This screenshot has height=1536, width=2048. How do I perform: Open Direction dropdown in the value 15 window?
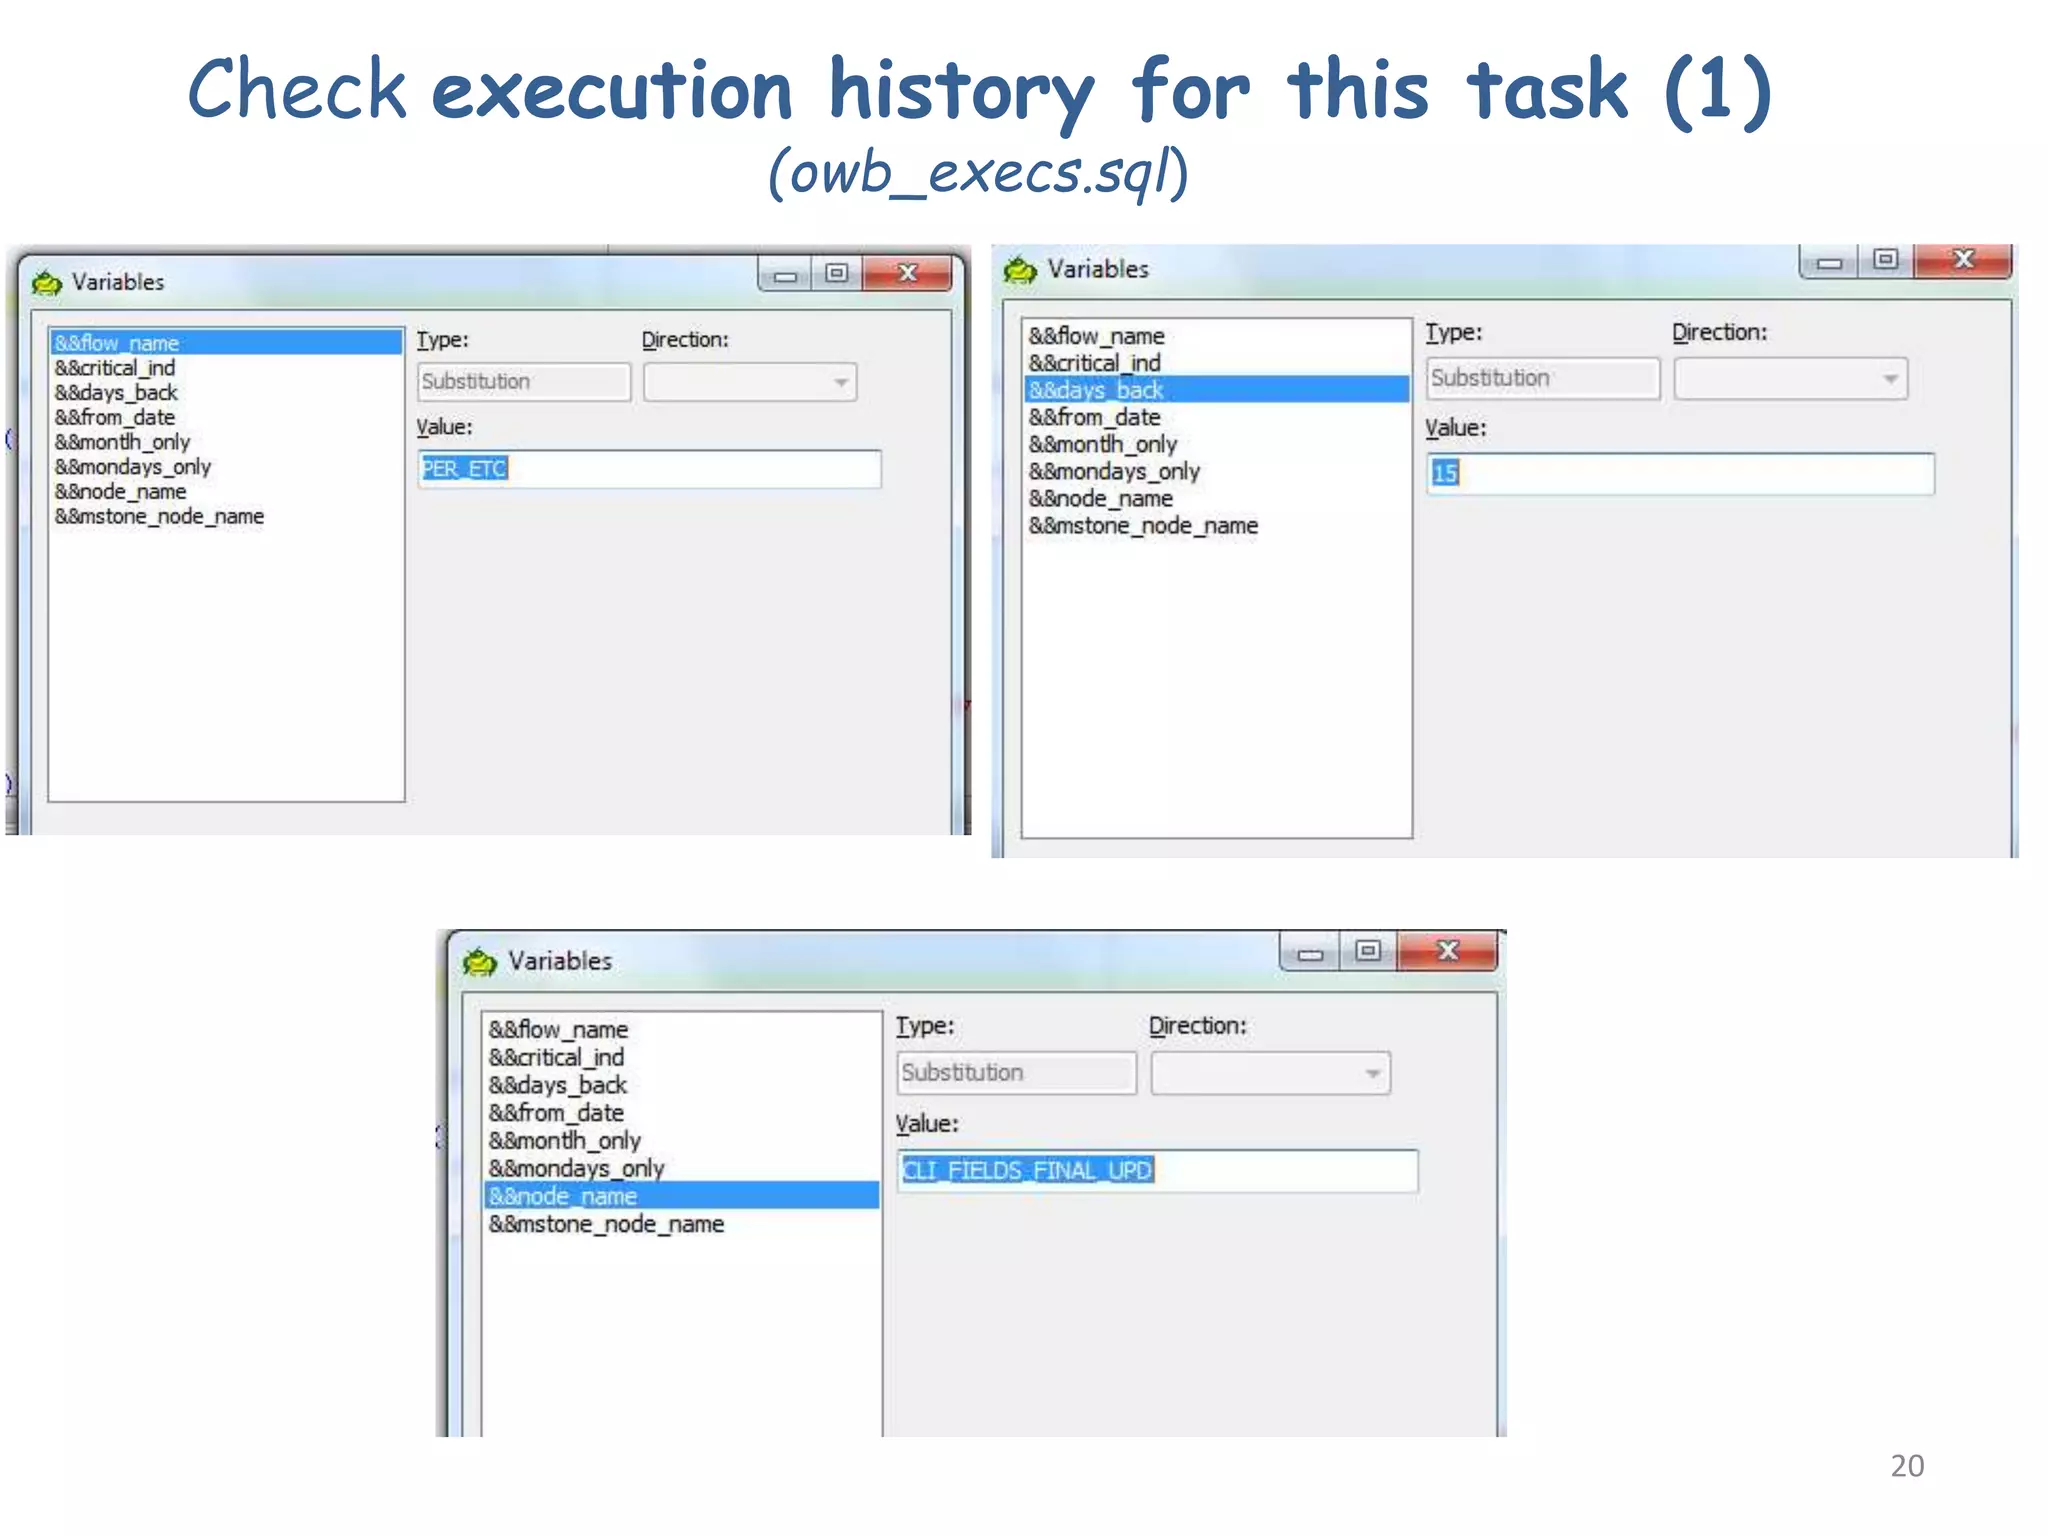[x=1791, y=379]
